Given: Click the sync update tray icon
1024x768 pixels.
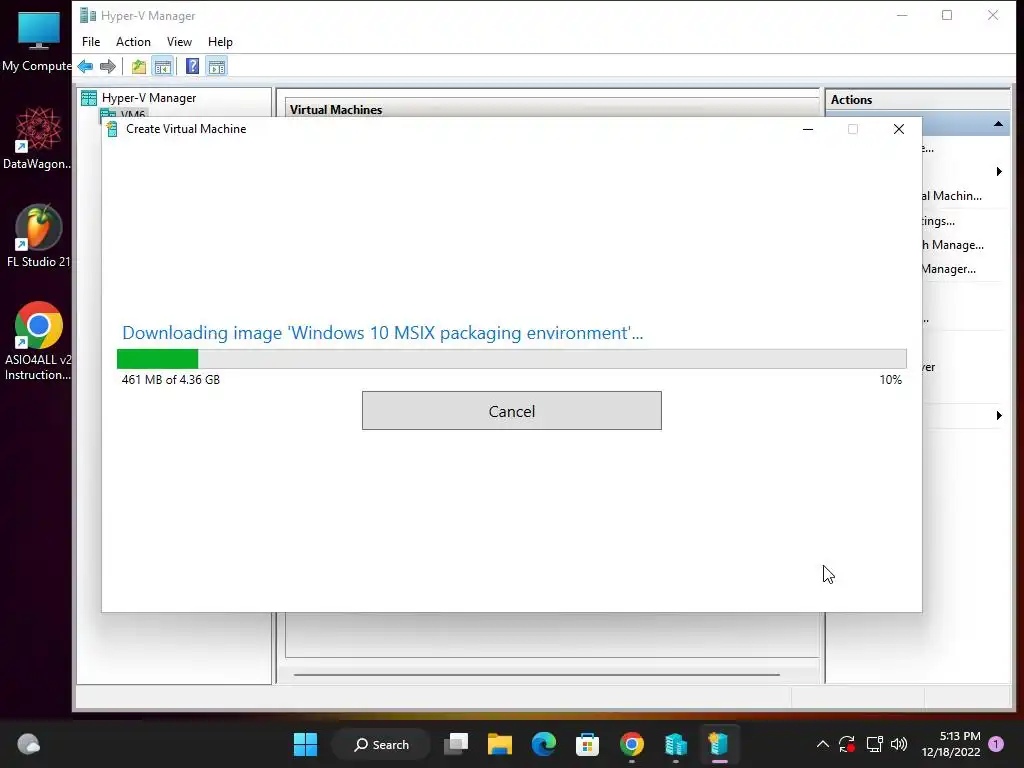Looking at the screenshot, I should pyautogui.click(x=847, y=744).
